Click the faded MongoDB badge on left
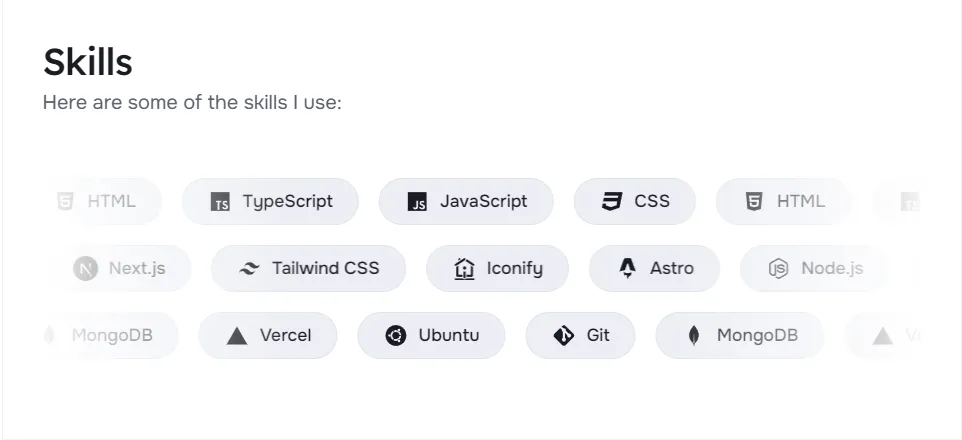Viewport: 962px width, 440px height. point(111,335)
